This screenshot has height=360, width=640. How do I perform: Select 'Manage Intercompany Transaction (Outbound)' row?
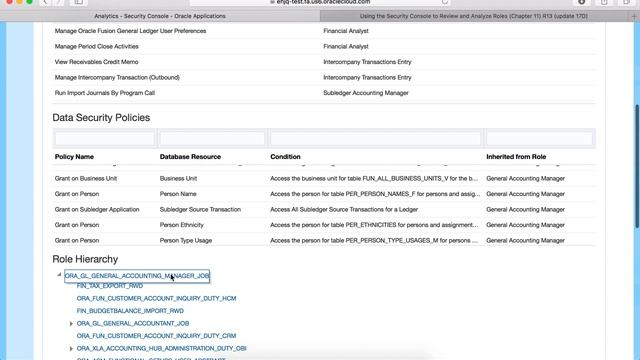click(117, 78)
